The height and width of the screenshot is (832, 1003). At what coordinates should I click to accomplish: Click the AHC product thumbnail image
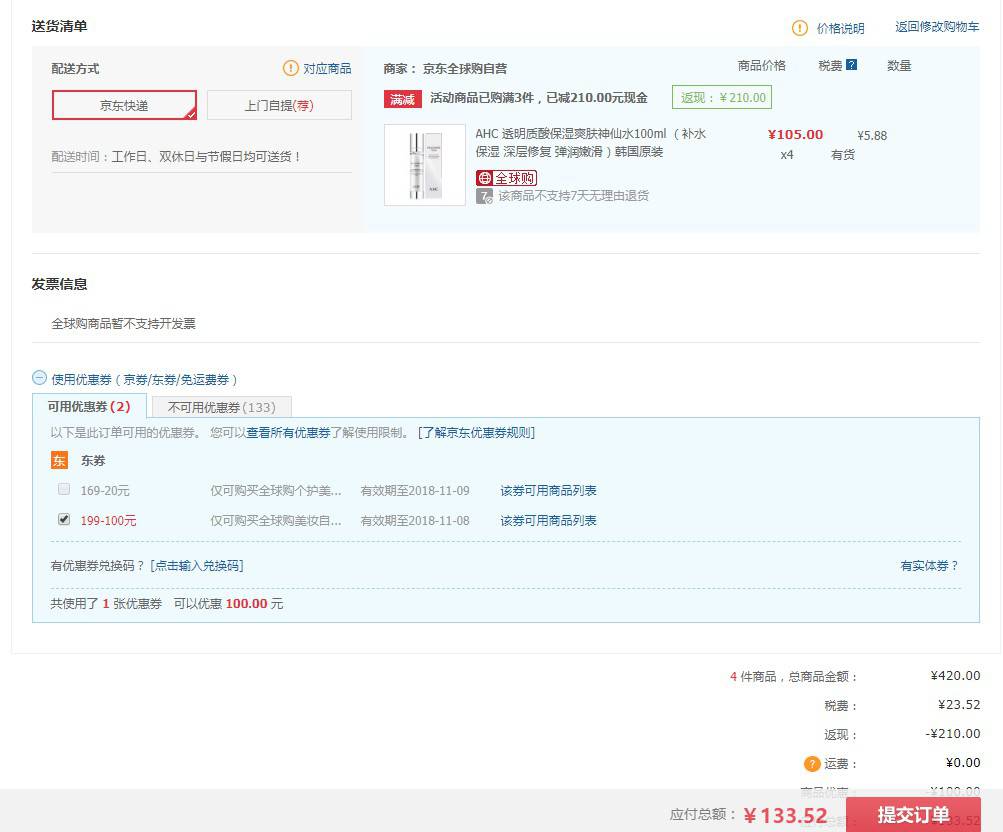tap(424, 163)
